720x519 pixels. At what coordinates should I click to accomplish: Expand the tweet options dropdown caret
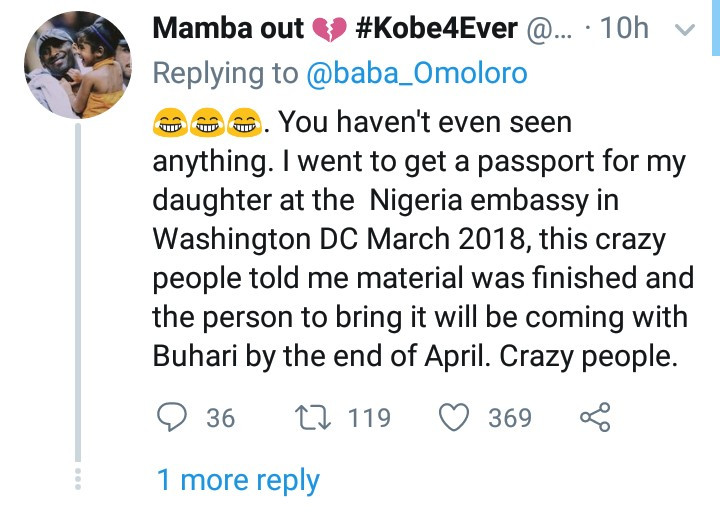685,30
